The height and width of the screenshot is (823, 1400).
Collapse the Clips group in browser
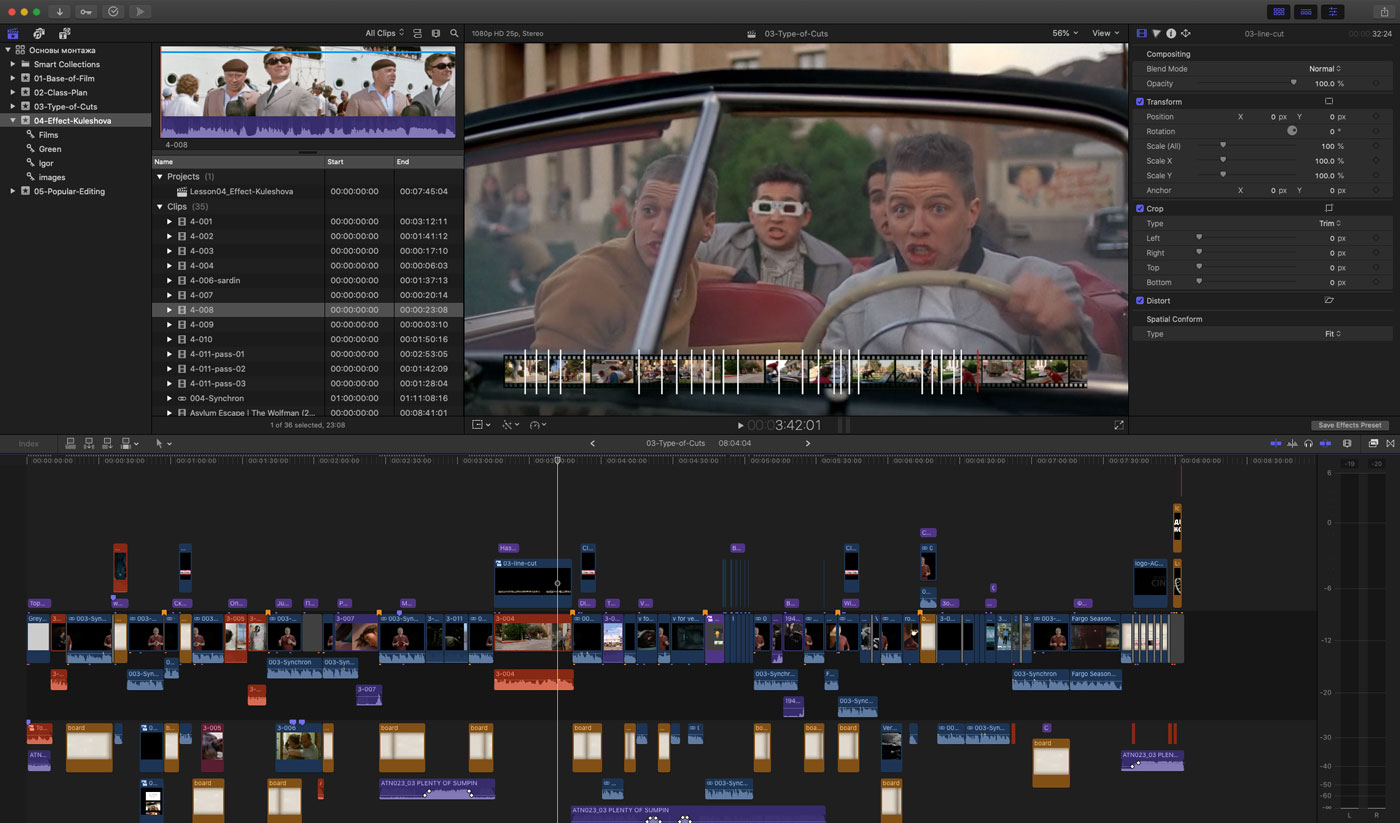160,207
